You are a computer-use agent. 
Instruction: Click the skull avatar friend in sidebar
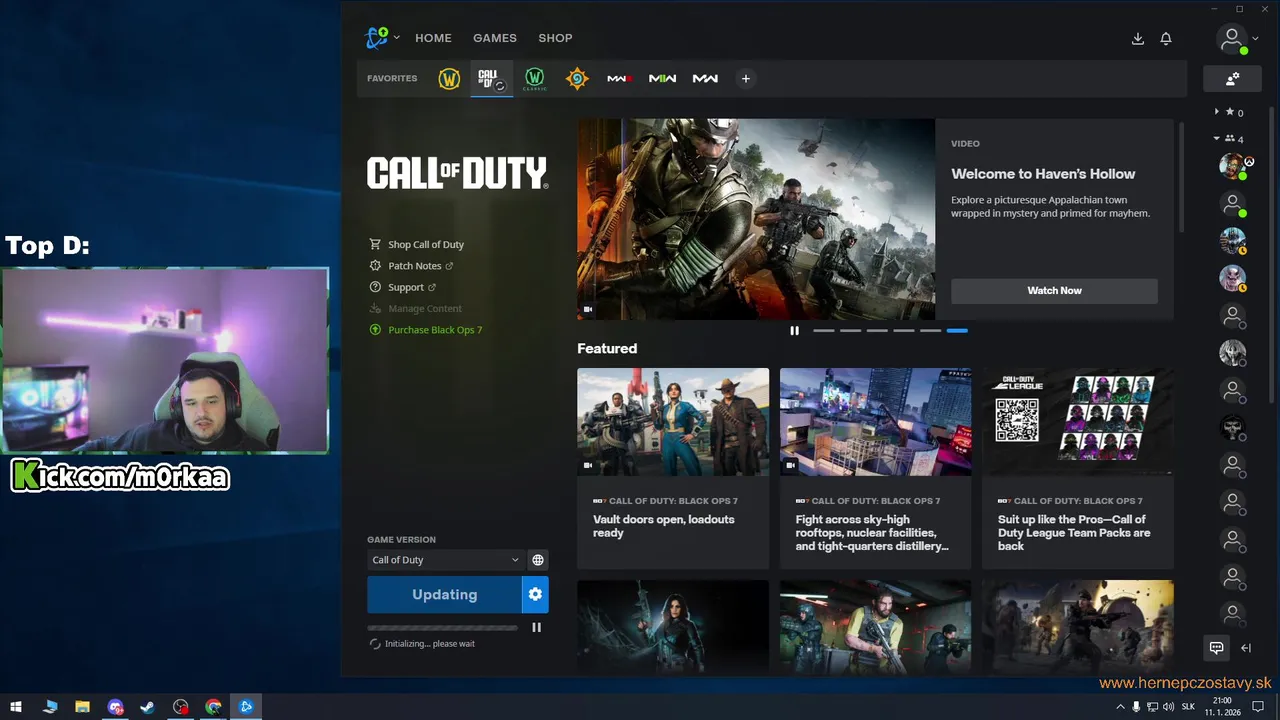tap(1232, 428)
